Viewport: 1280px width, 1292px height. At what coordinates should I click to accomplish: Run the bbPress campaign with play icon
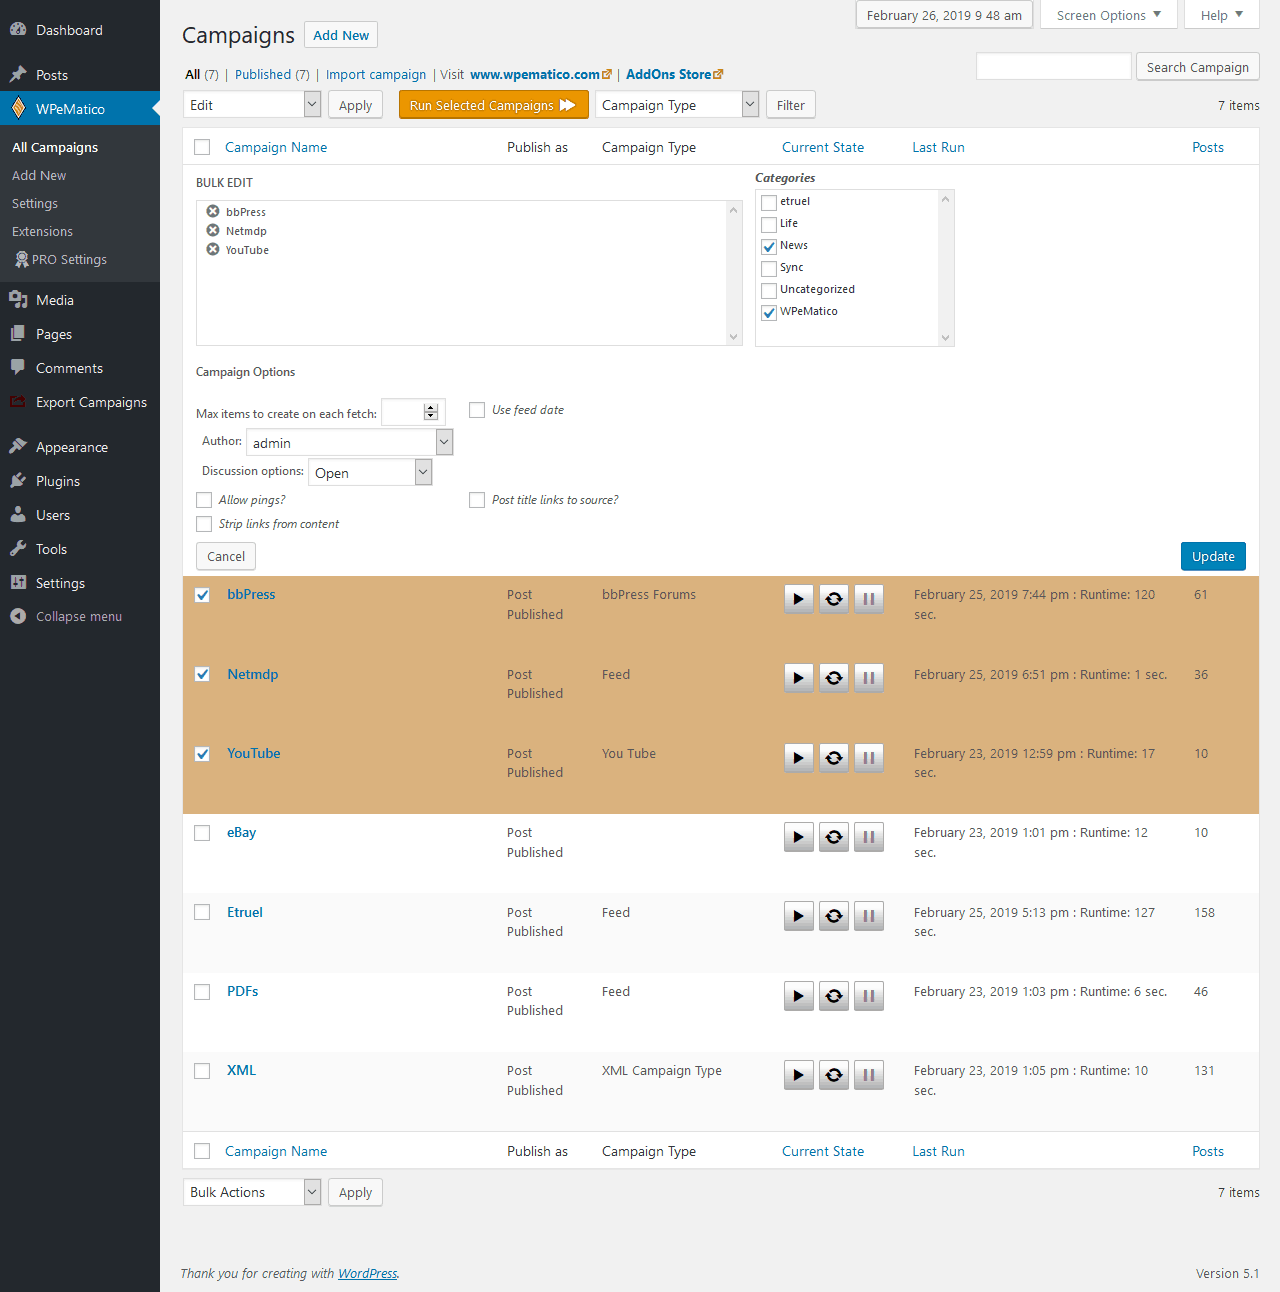798,599
